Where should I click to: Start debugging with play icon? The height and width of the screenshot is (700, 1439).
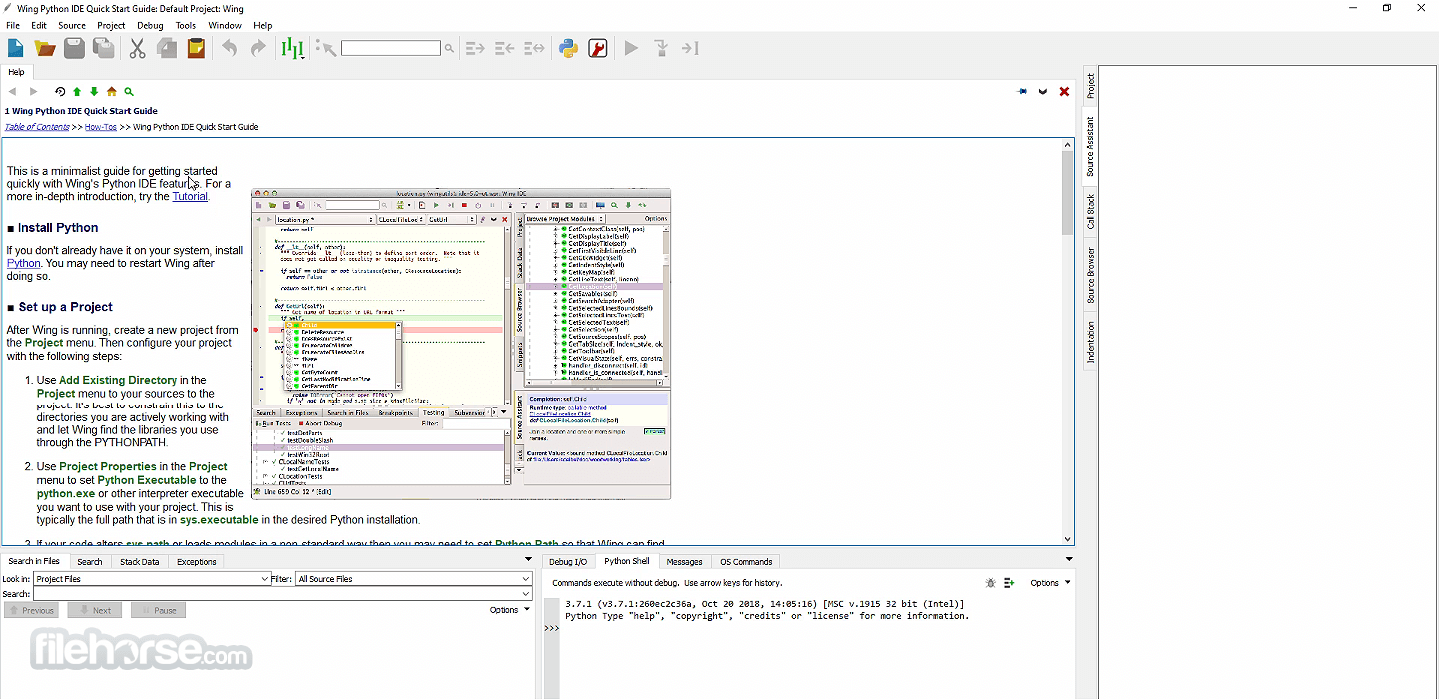tap(631, 48)
